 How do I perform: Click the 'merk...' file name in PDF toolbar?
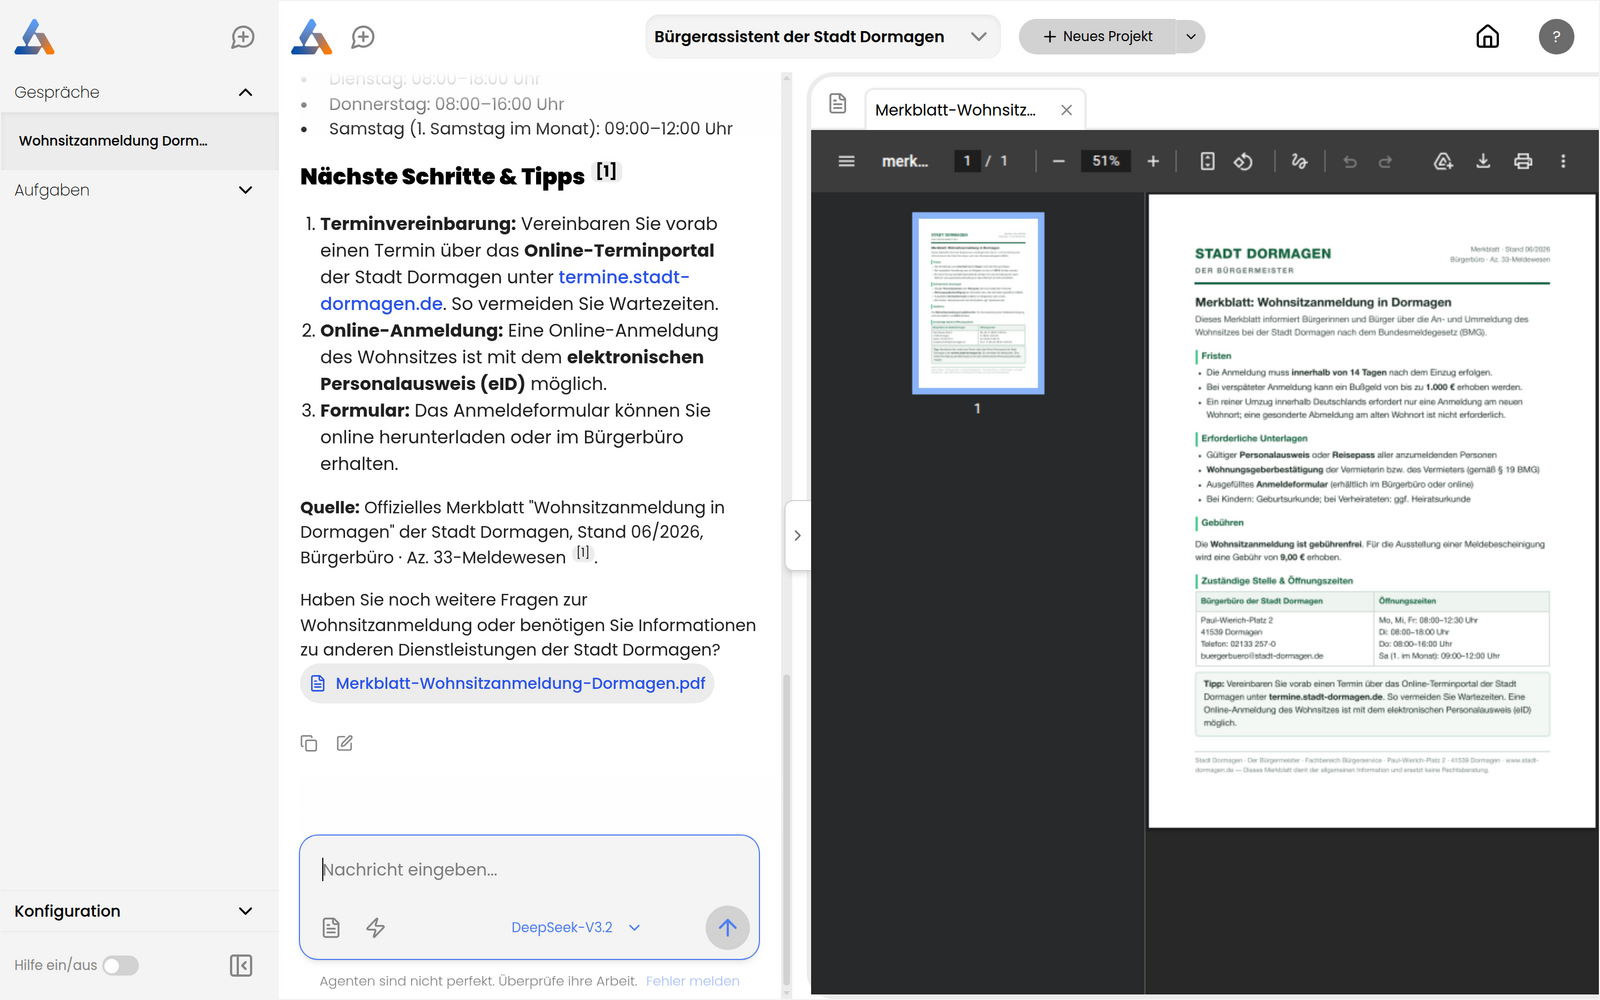[905, 161]
